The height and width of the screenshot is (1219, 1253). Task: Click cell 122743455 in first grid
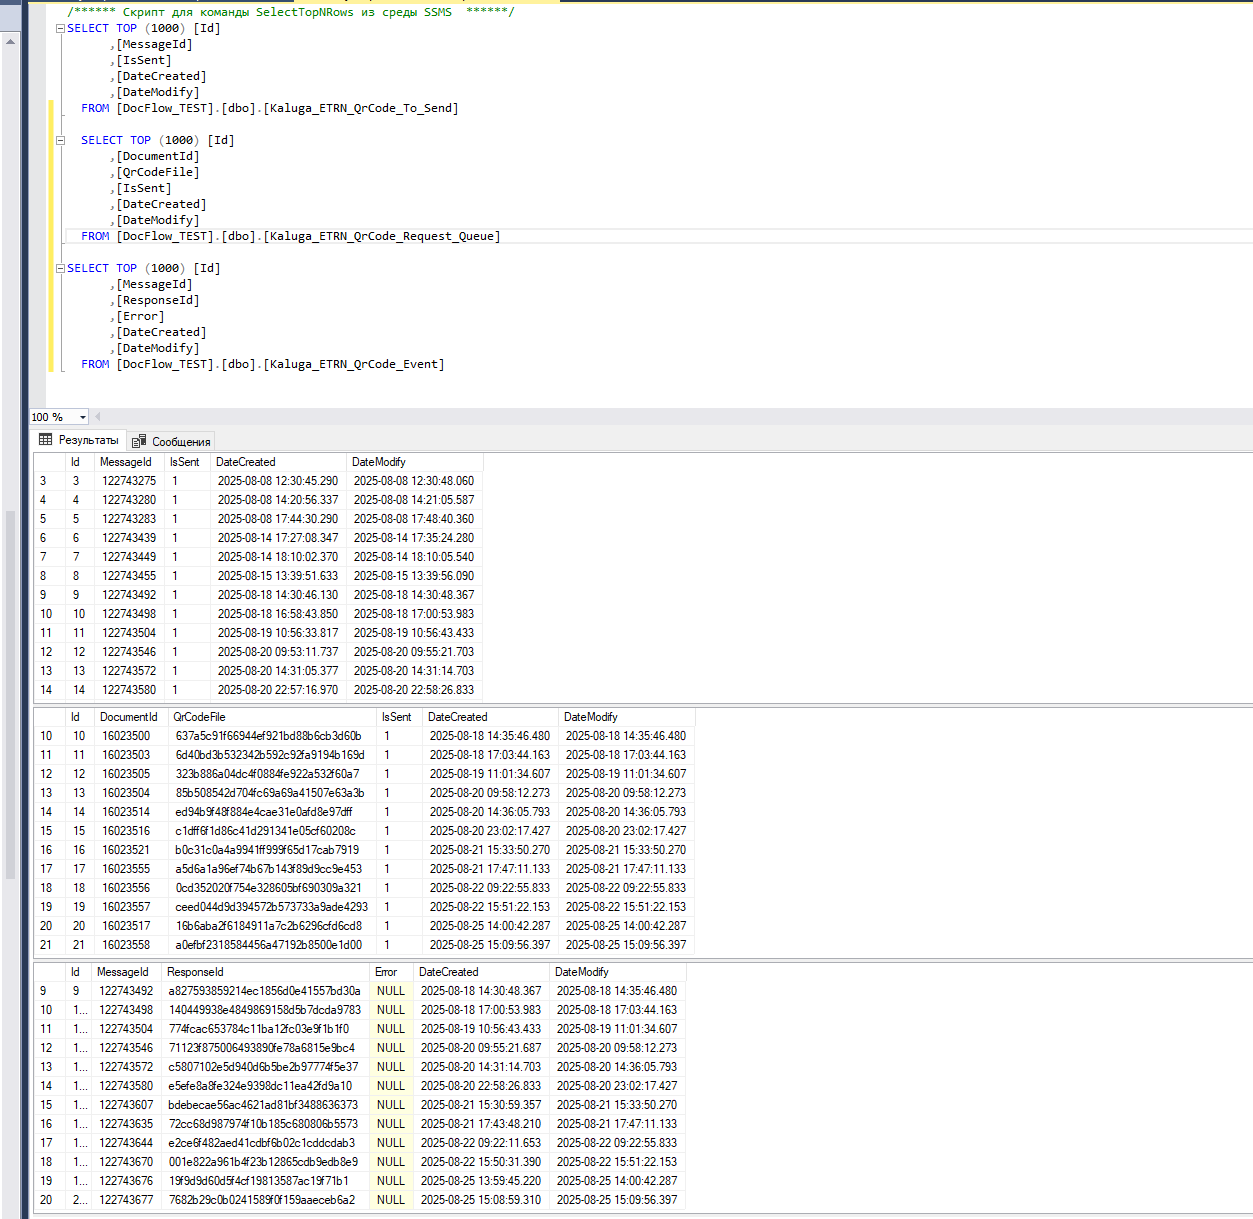point(129,576)
